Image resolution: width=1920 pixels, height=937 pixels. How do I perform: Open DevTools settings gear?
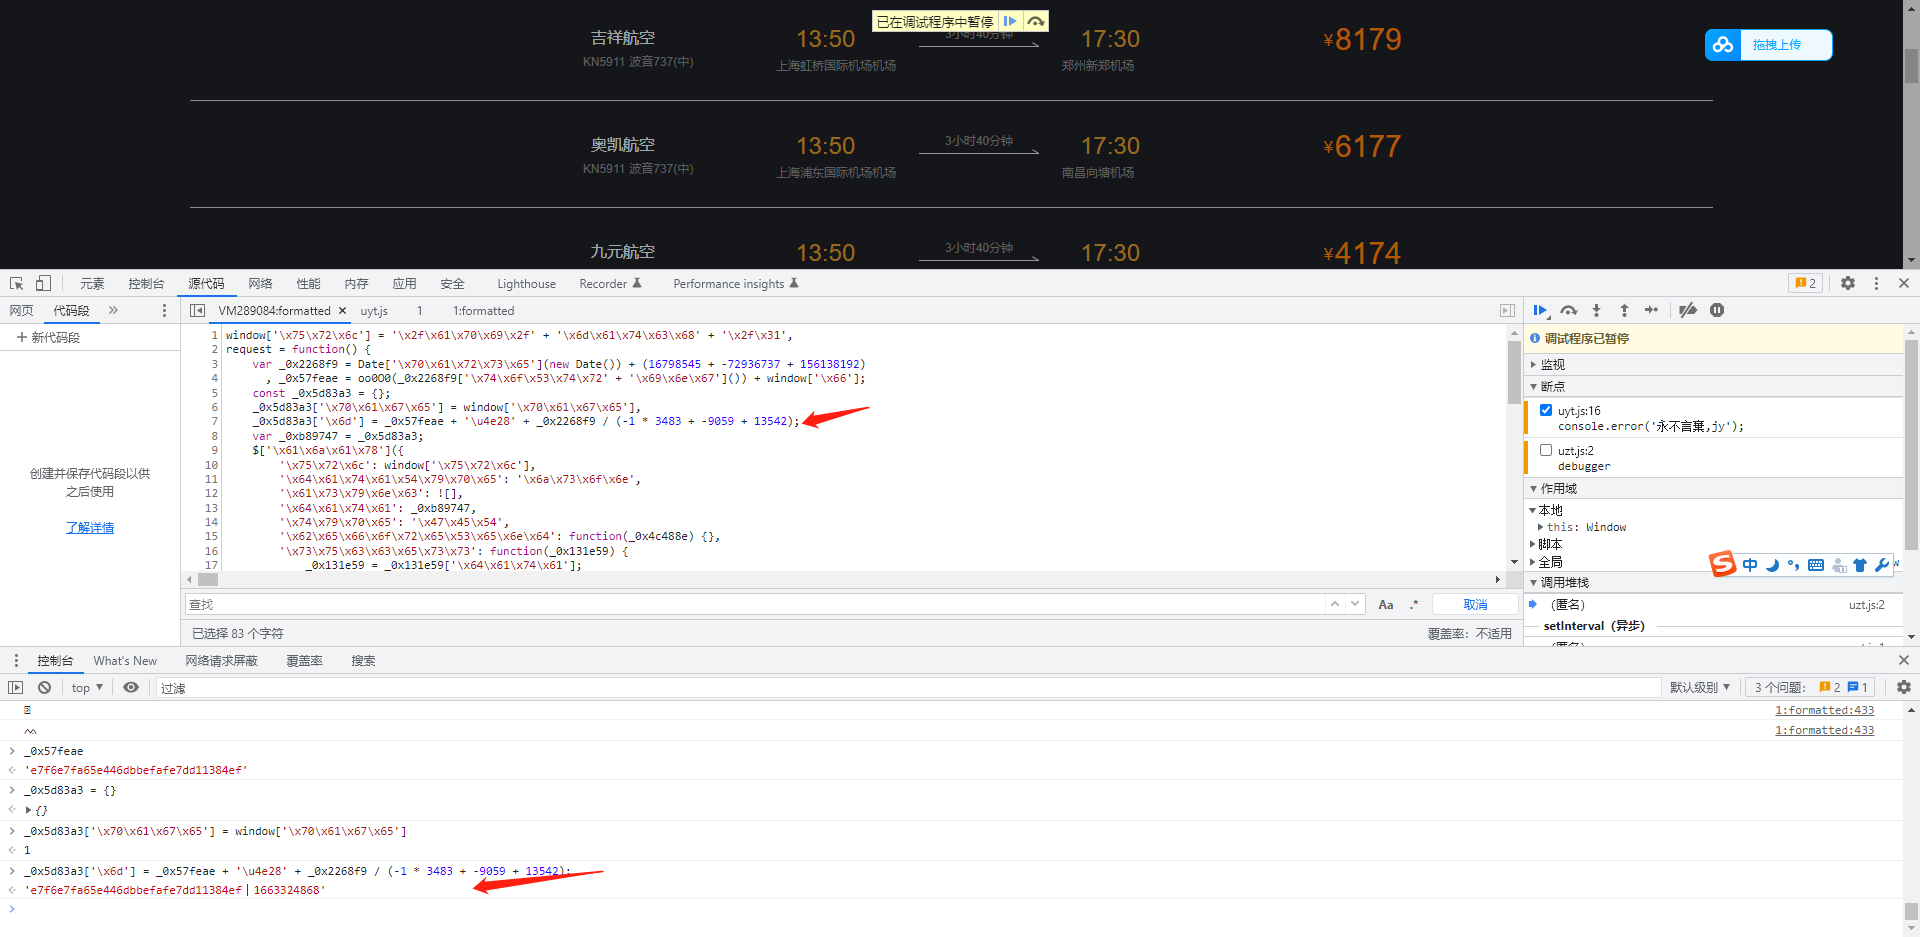[1848, 283]
